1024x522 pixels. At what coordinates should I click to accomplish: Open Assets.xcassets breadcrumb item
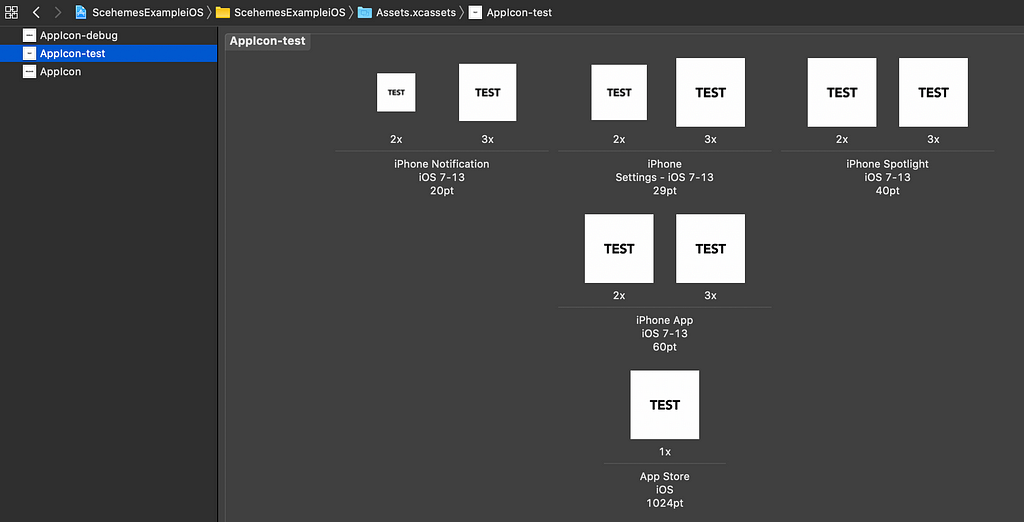tap(416, 12)
